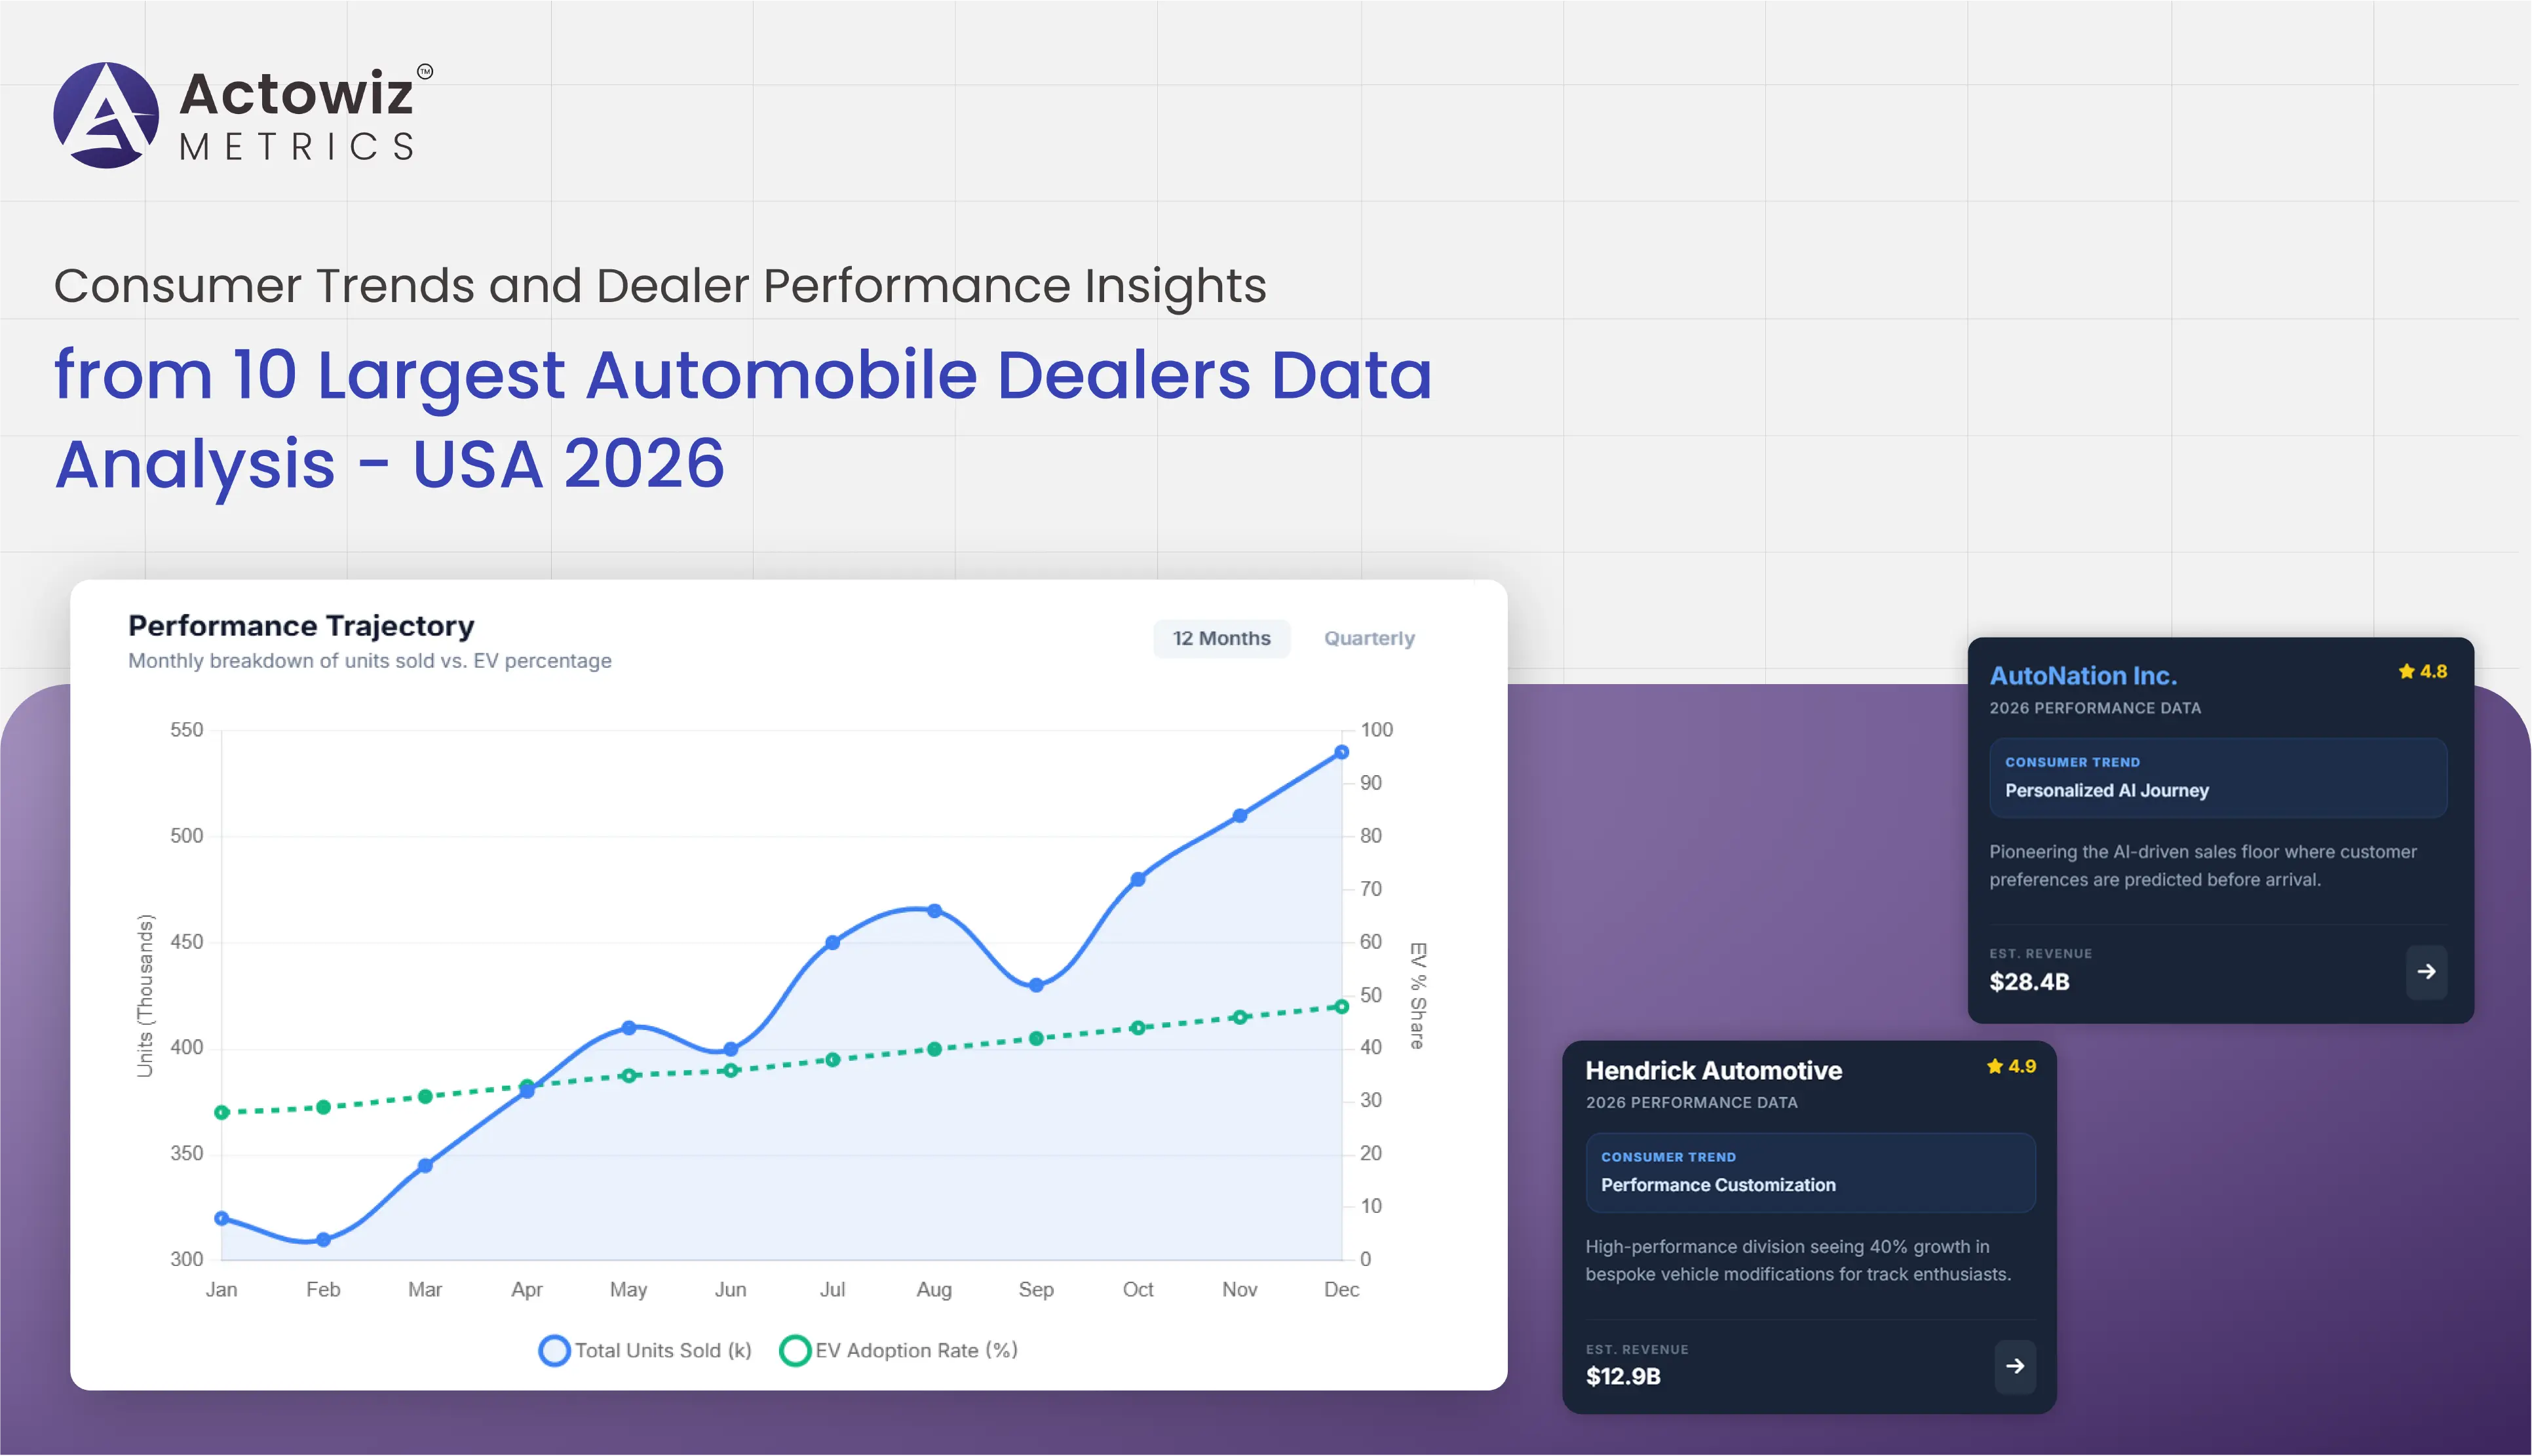
Task: Toggle the Total Units Sold legend marker
Action: (x=554, y=1350)
